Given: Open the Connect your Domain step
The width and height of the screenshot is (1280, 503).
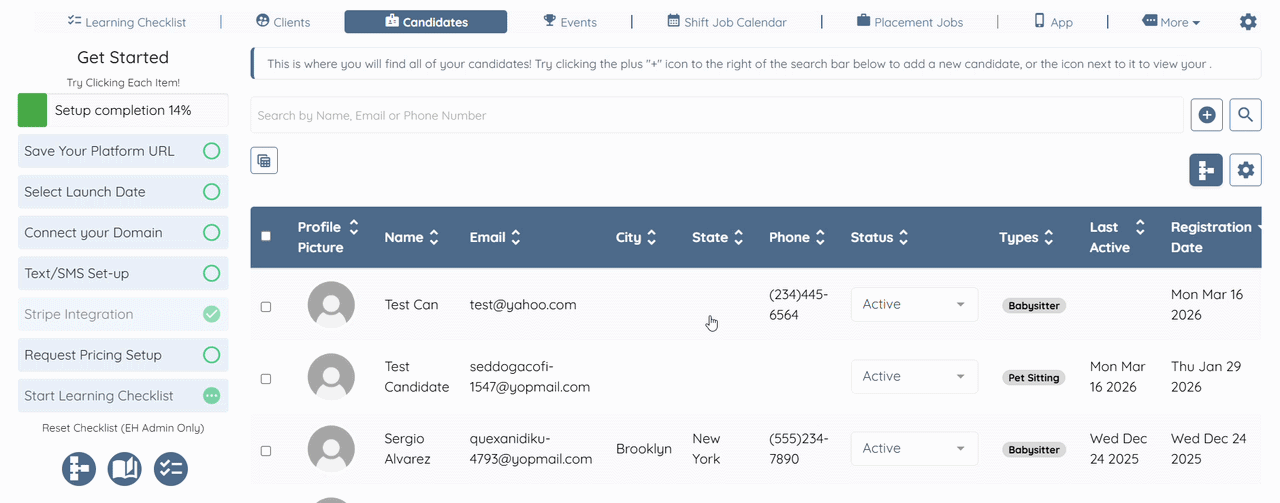Looking at the screenshot, I should (122, 233).
